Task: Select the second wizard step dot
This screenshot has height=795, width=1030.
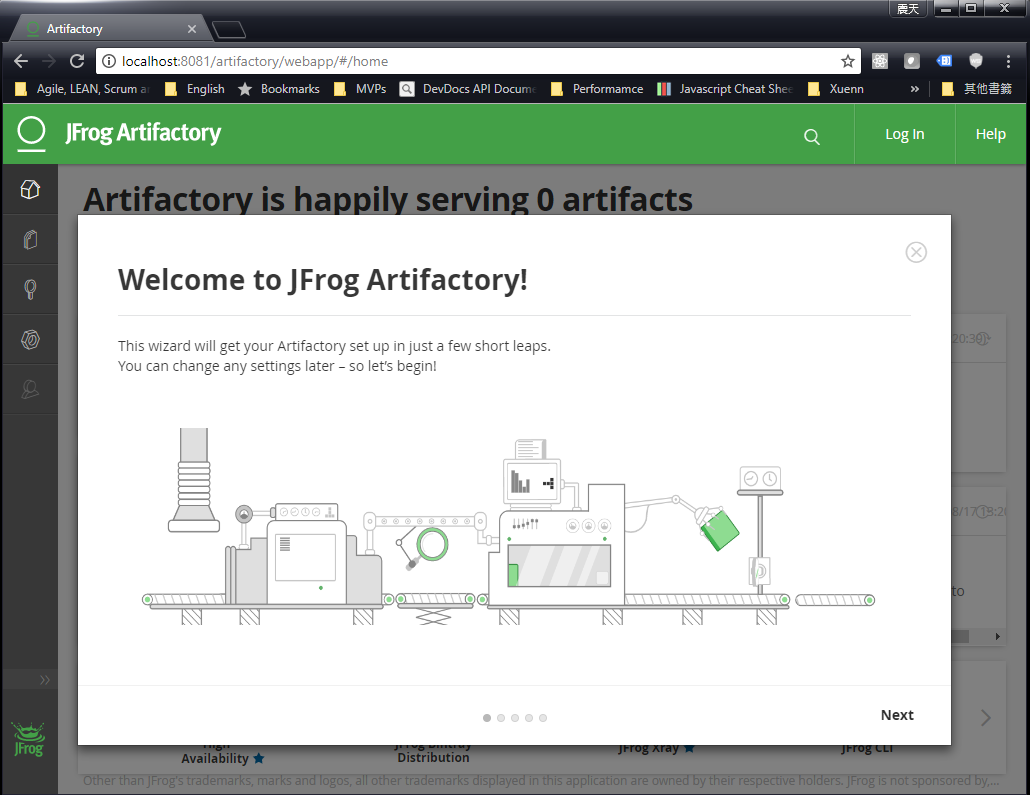Action: pos(501,718)
